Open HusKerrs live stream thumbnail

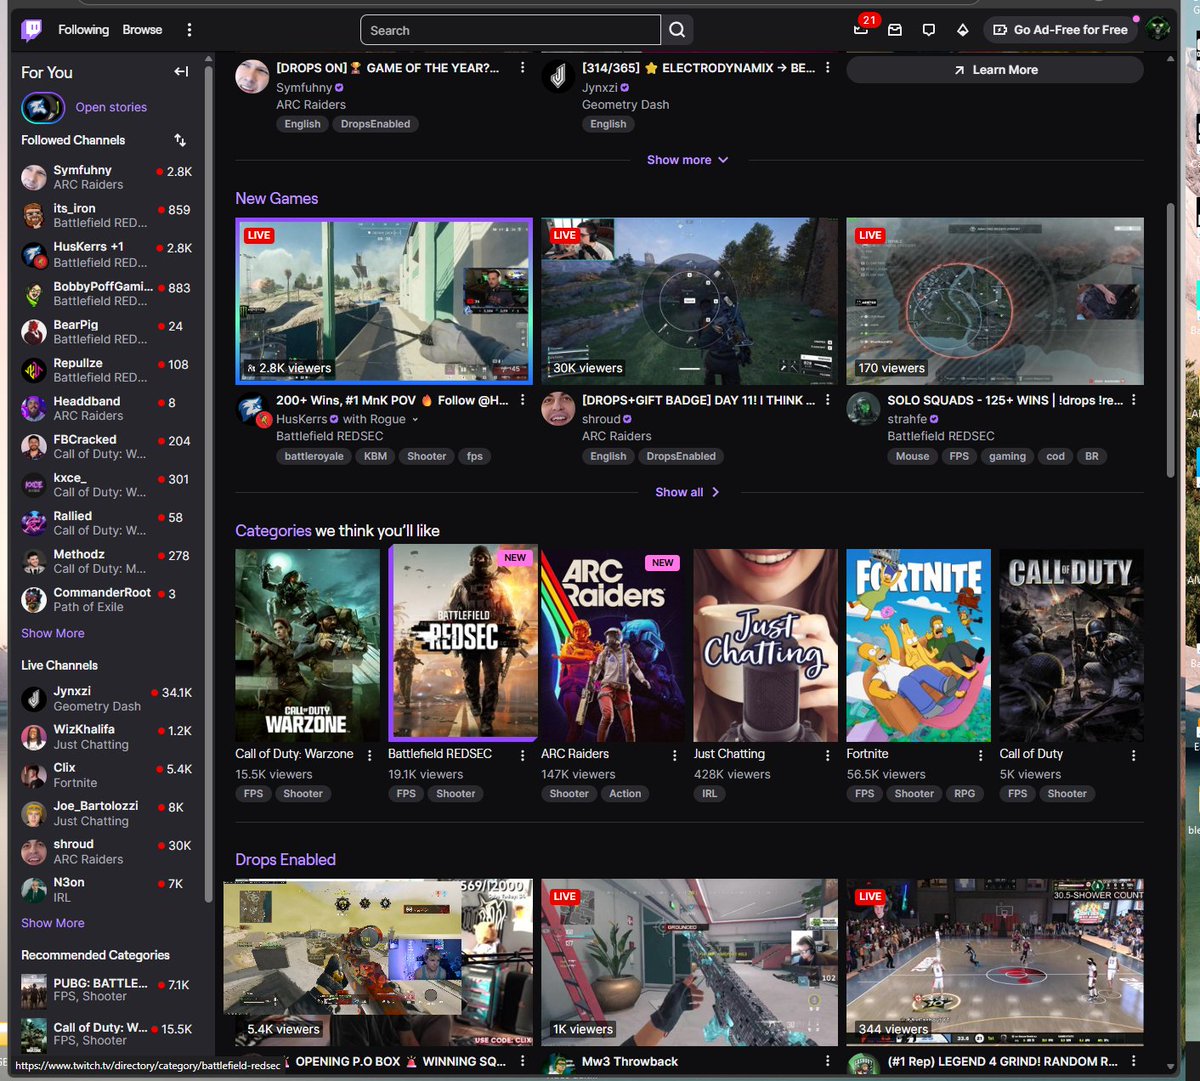384,301
